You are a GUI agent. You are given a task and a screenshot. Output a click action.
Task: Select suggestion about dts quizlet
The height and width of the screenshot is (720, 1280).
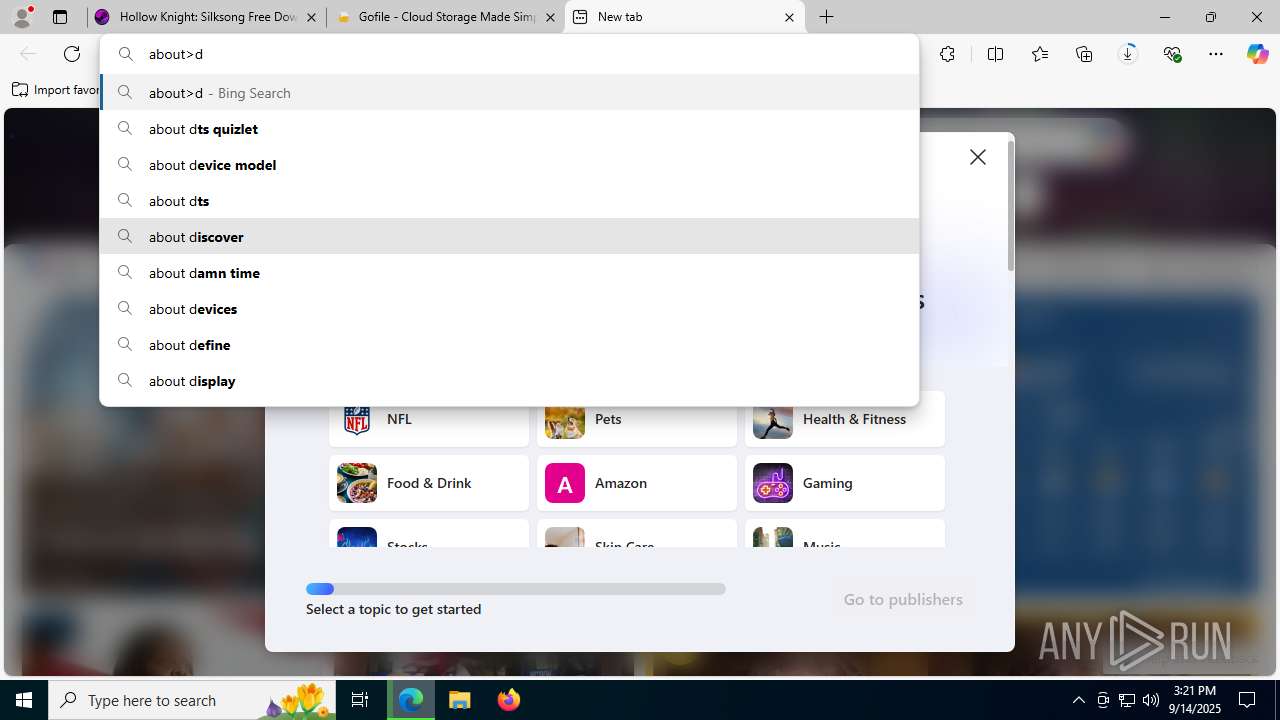click(x=509, y=128)
